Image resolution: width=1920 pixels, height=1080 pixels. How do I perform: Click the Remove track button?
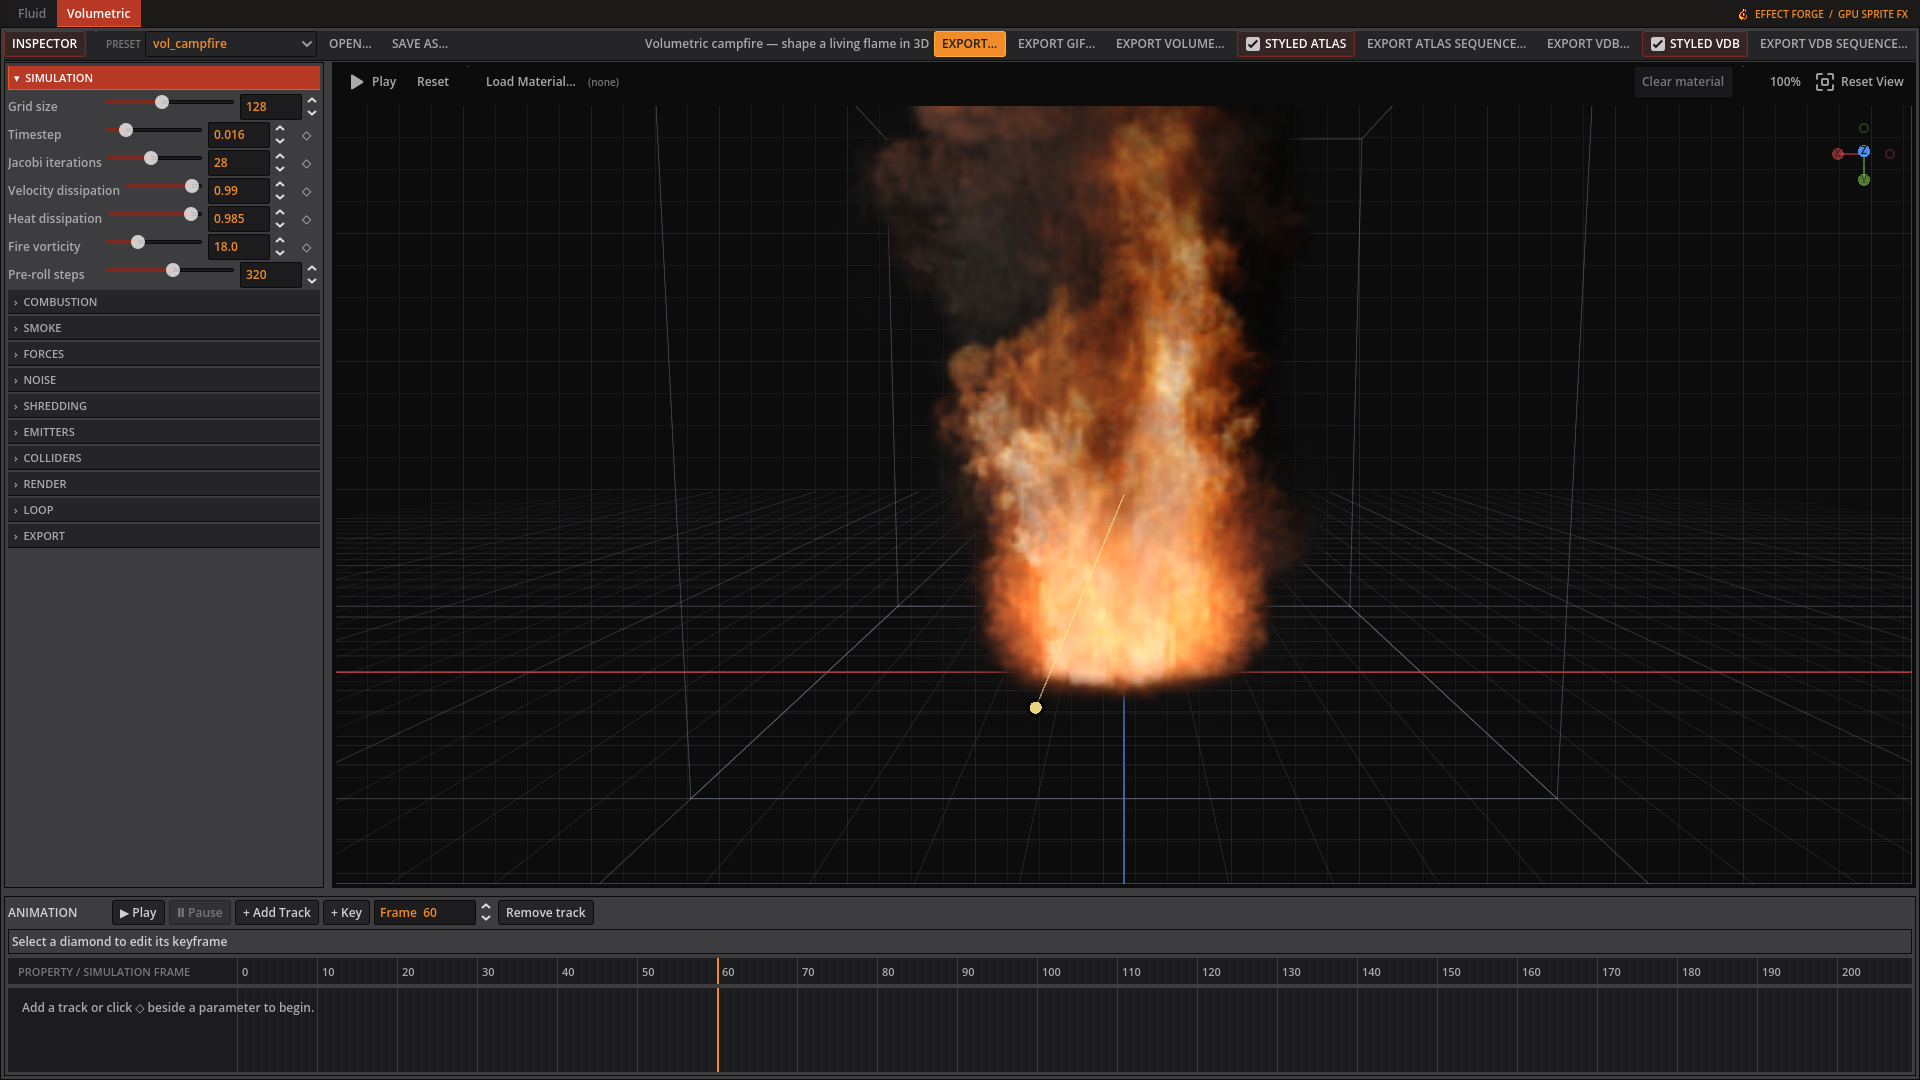(x=546, y=913)
